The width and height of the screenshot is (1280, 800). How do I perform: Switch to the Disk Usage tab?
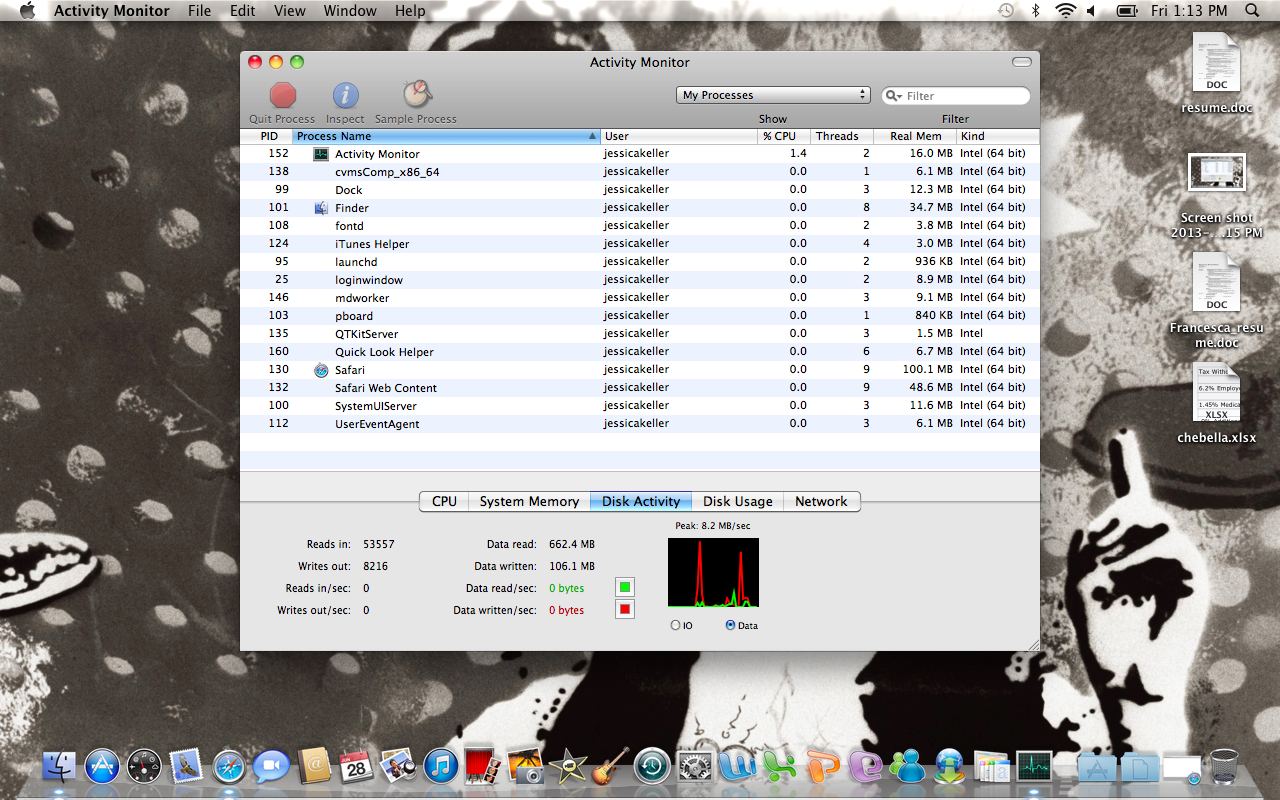coord(737,502)
